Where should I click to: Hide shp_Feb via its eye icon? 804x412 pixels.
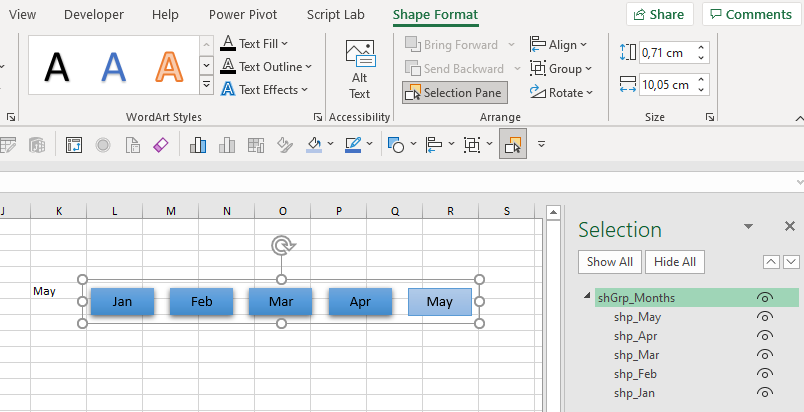pyautogui.click(x=765, y=374)
